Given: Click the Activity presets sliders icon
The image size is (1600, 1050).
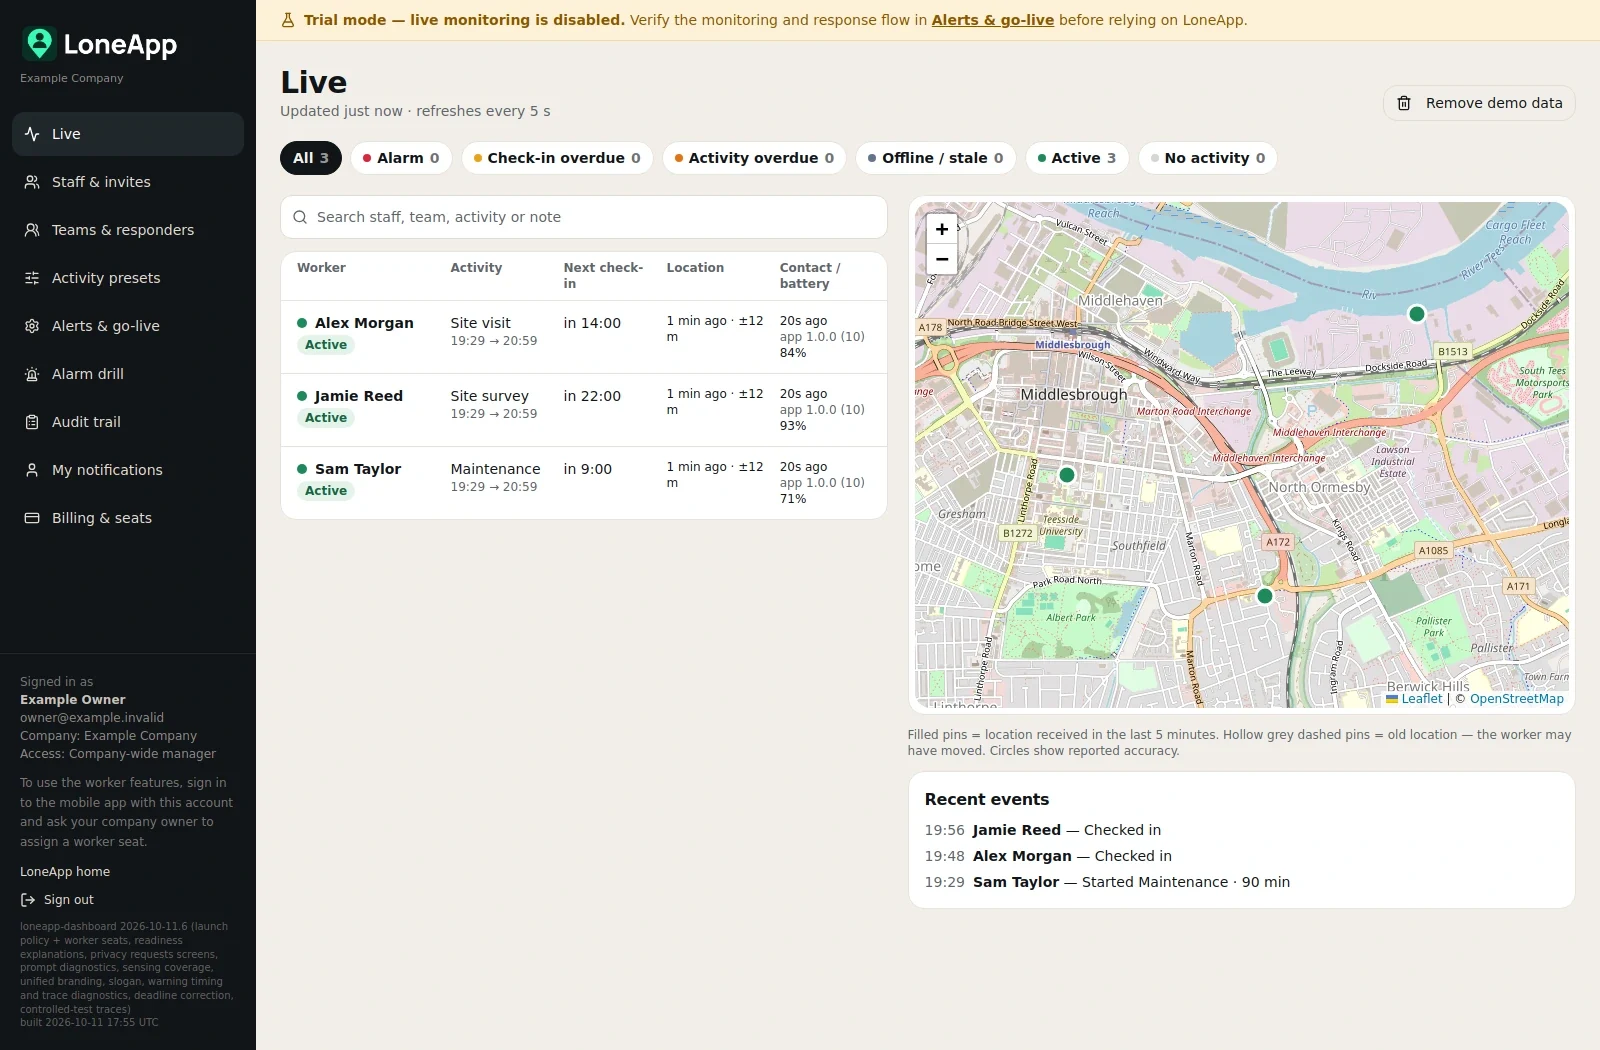Looking at the screenshot, I should tap(32, 278).
